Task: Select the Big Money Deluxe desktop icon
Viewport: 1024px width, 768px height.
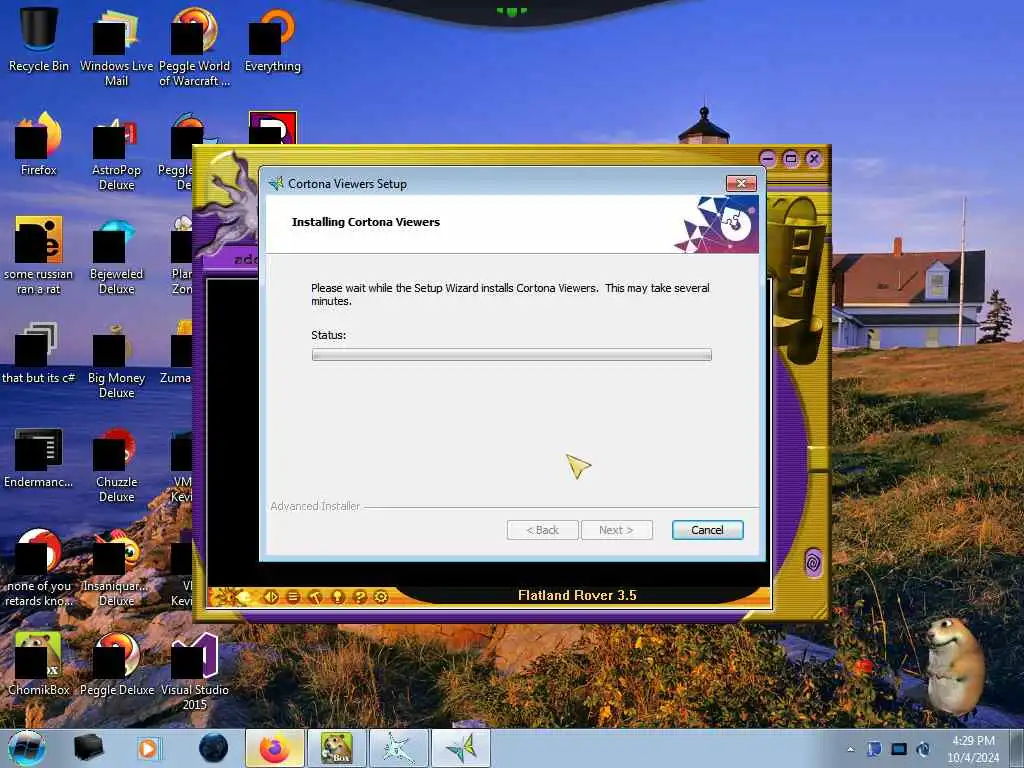Action: tap(116, 359)
